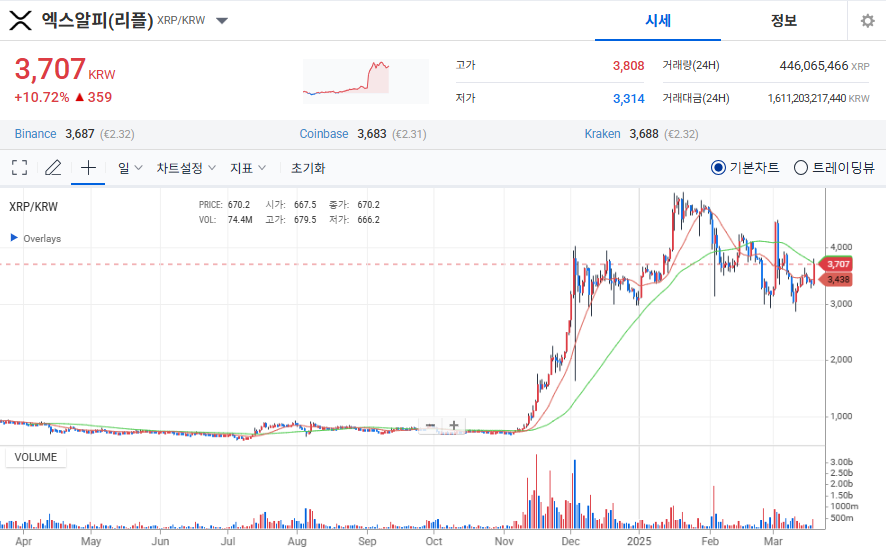Select the pencil drawing tool

(53, 167)
